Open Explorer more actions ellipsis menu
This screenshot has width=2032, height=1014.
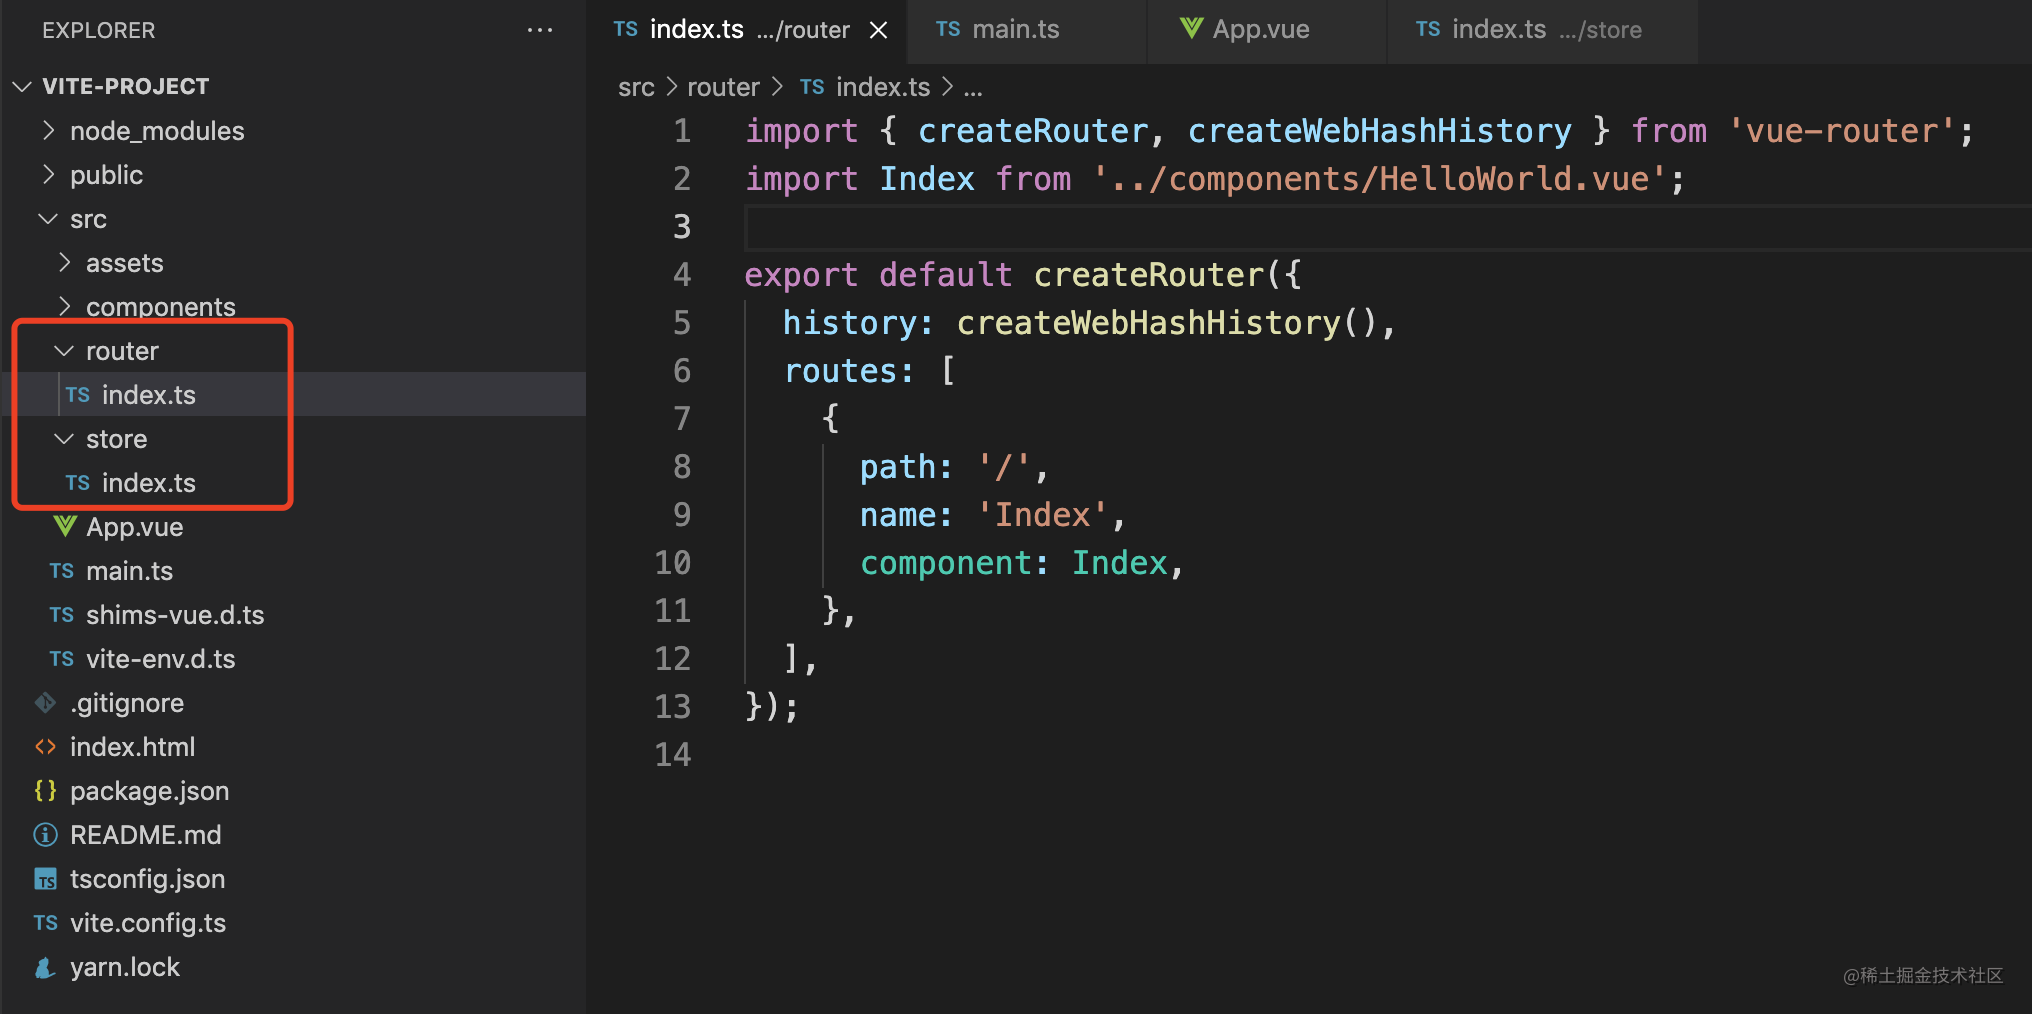tap(540, 30)
